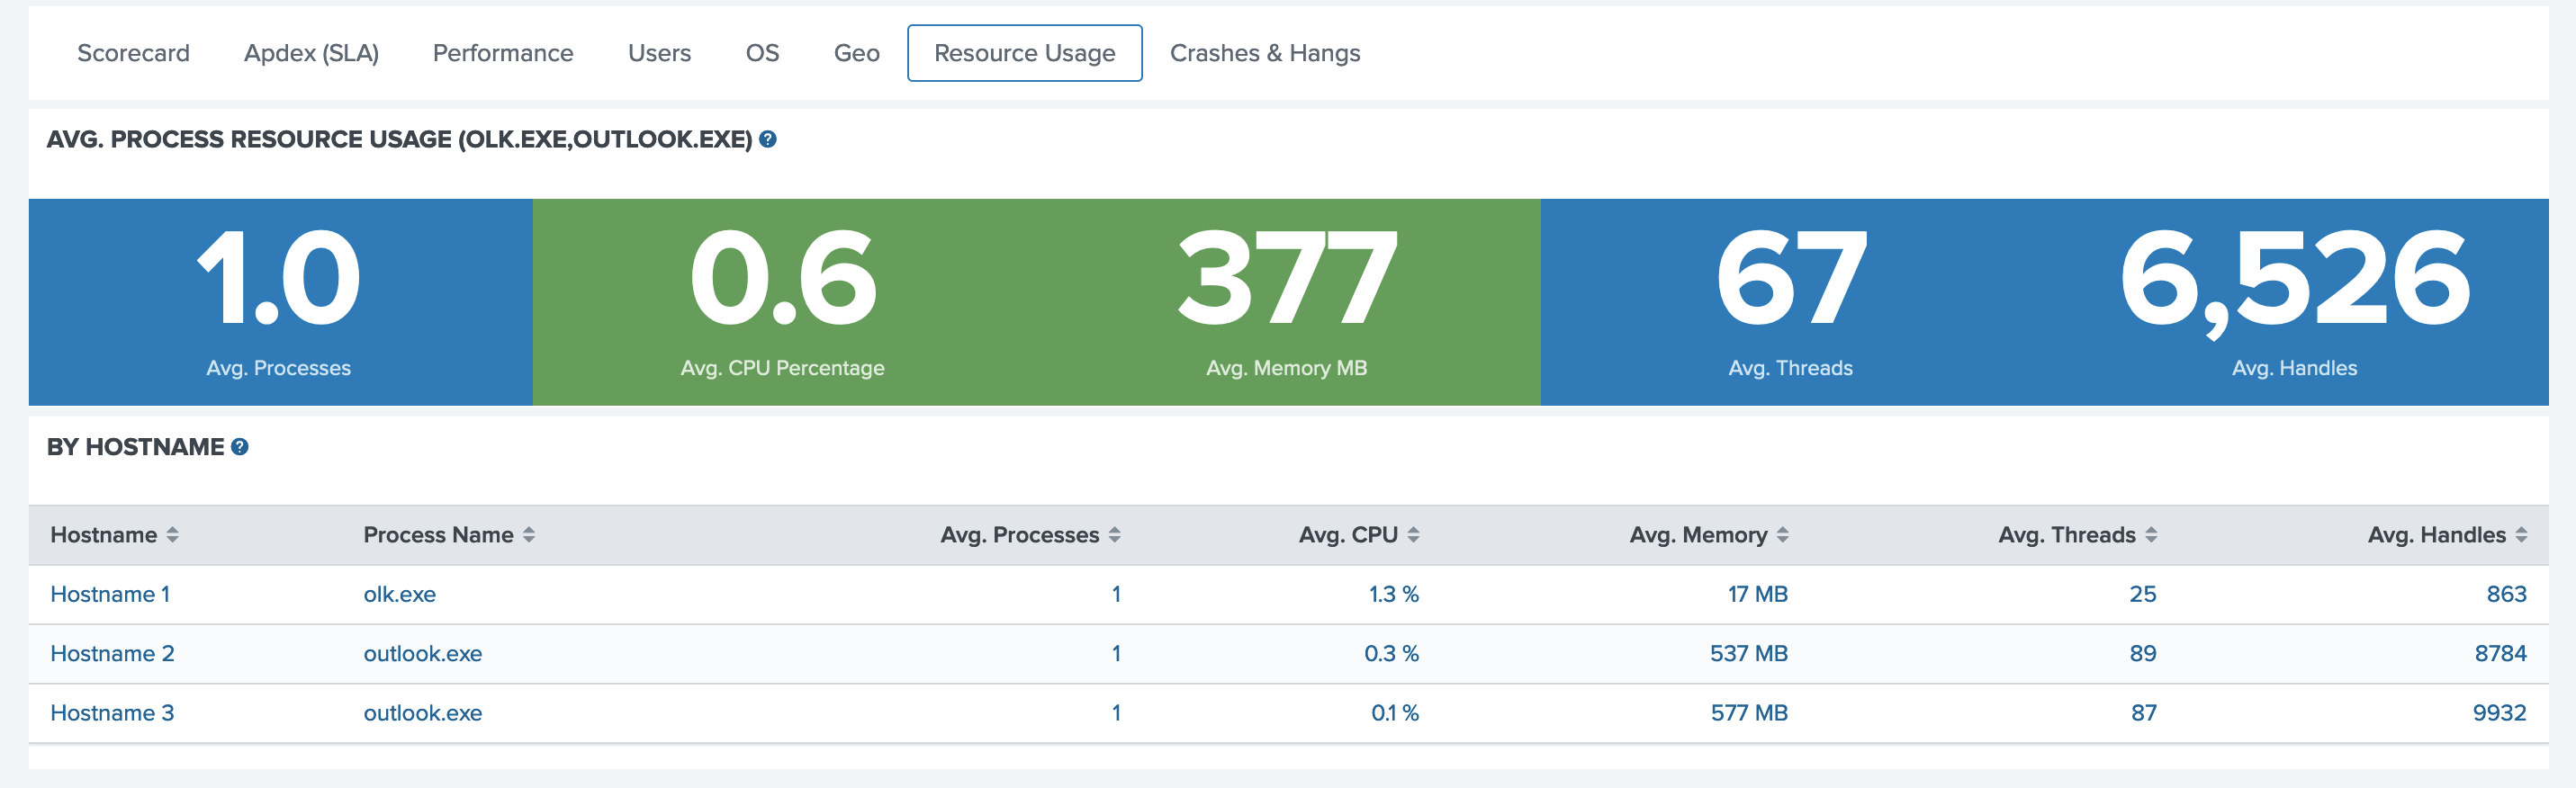Open the Crashes & Hangs tab
The height and width of the screenshot is (788, 2576).
1264,53
